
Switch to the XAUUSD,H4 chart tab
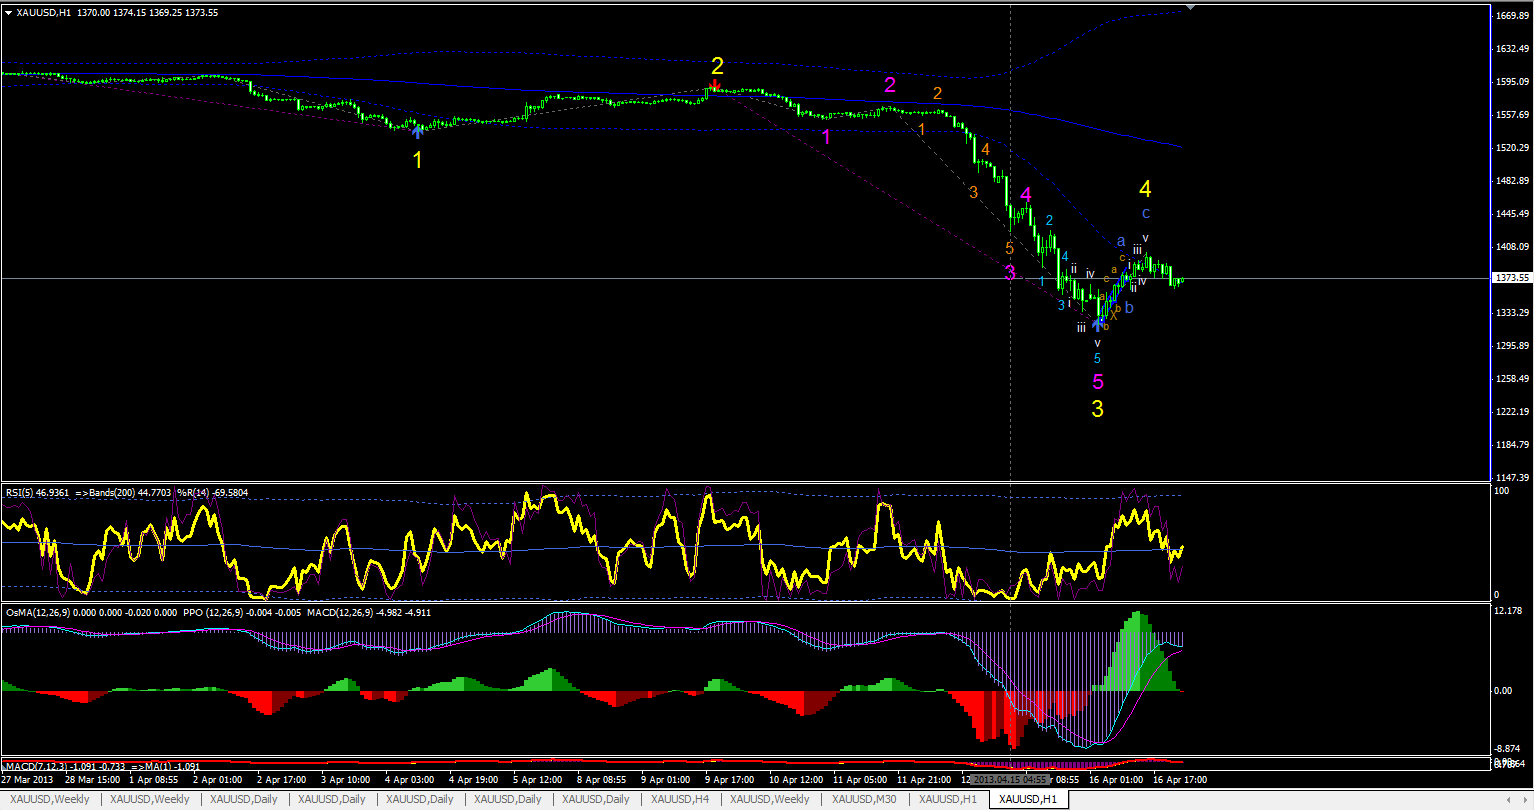(x=680, y=799)
